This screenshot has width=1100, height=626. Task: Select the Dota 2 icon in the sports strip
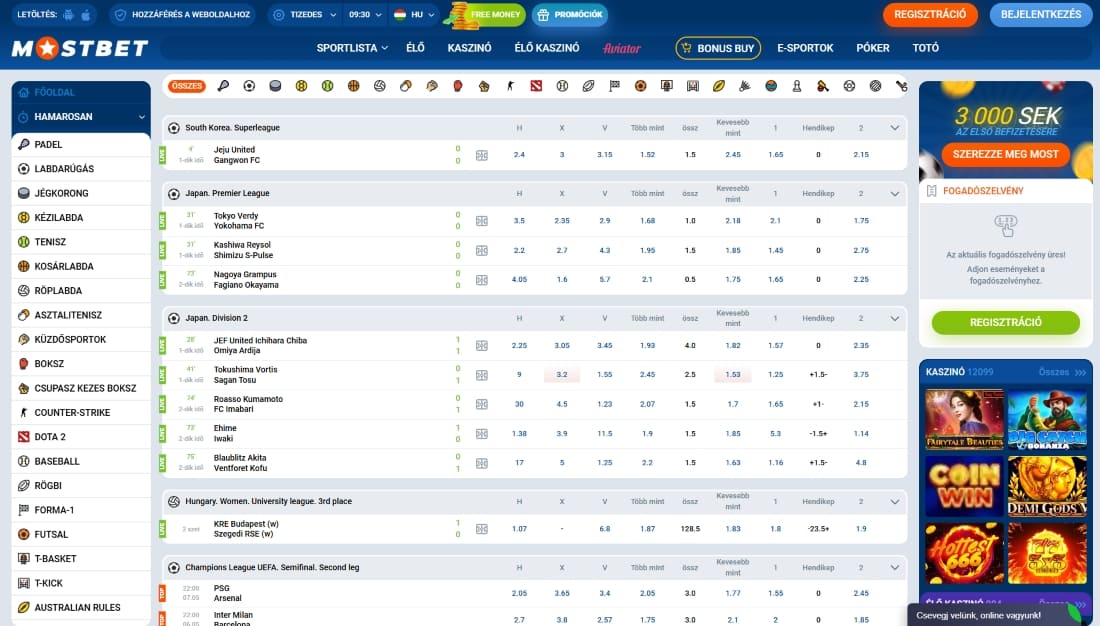tap(536, 86)
